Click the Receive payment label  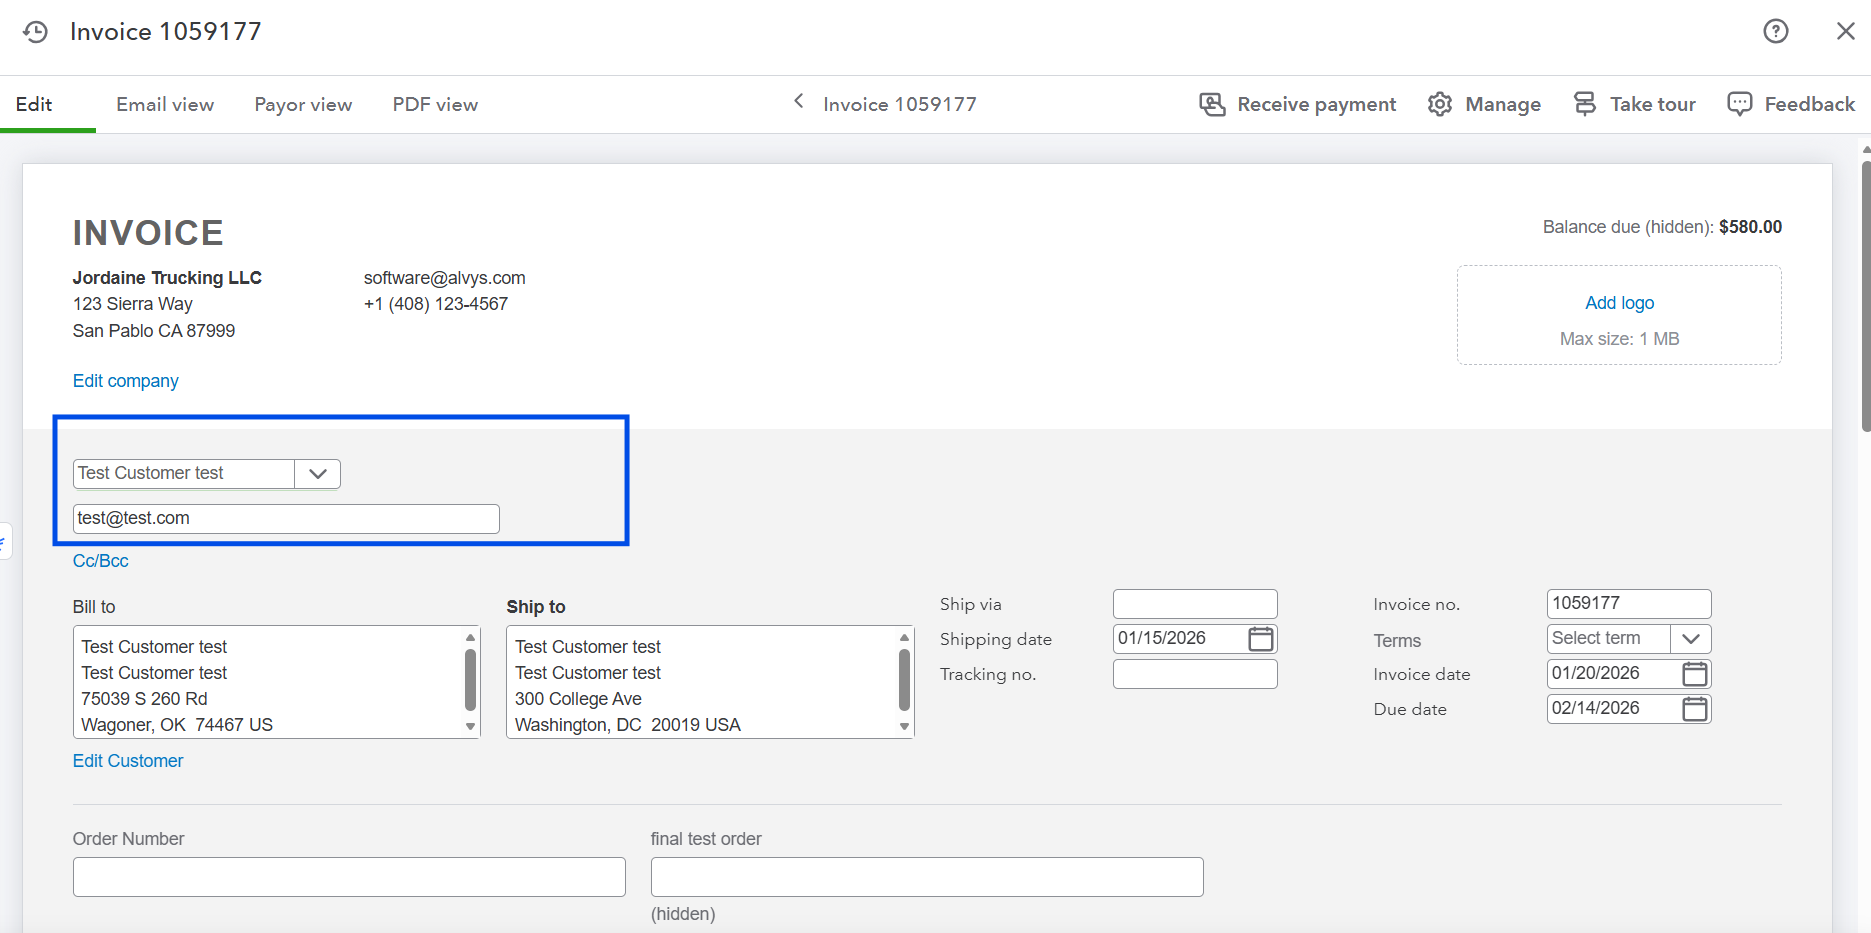point(1317,104)
